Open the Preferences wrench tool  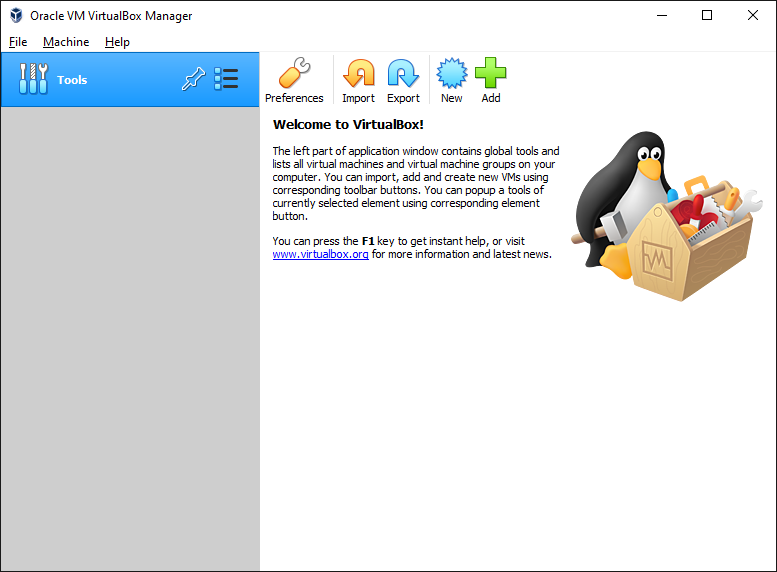tap(294, 80)
